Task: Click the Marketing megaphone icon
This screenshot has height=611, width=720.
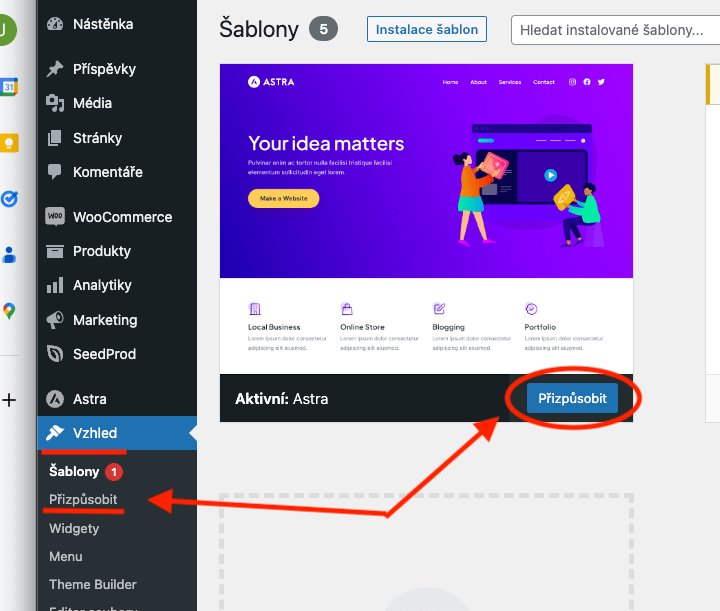Action: tap(55, 320)
